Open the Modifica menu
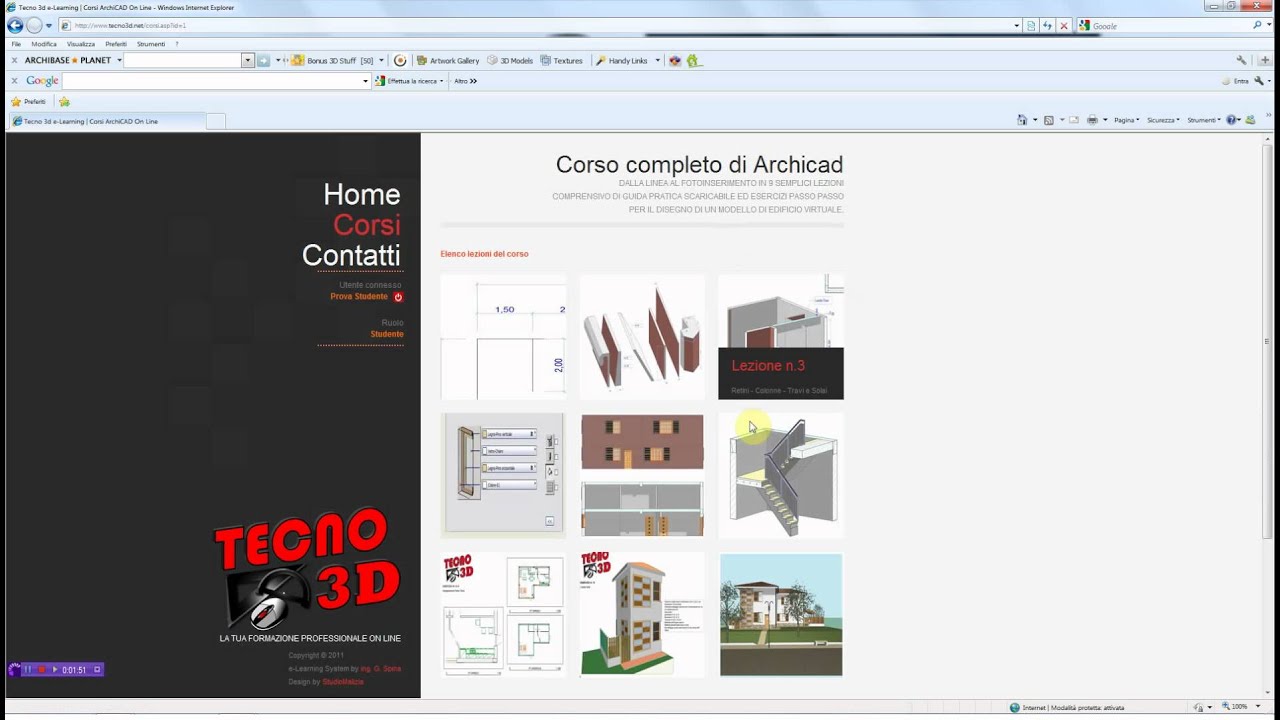 [x=44, y=44]
